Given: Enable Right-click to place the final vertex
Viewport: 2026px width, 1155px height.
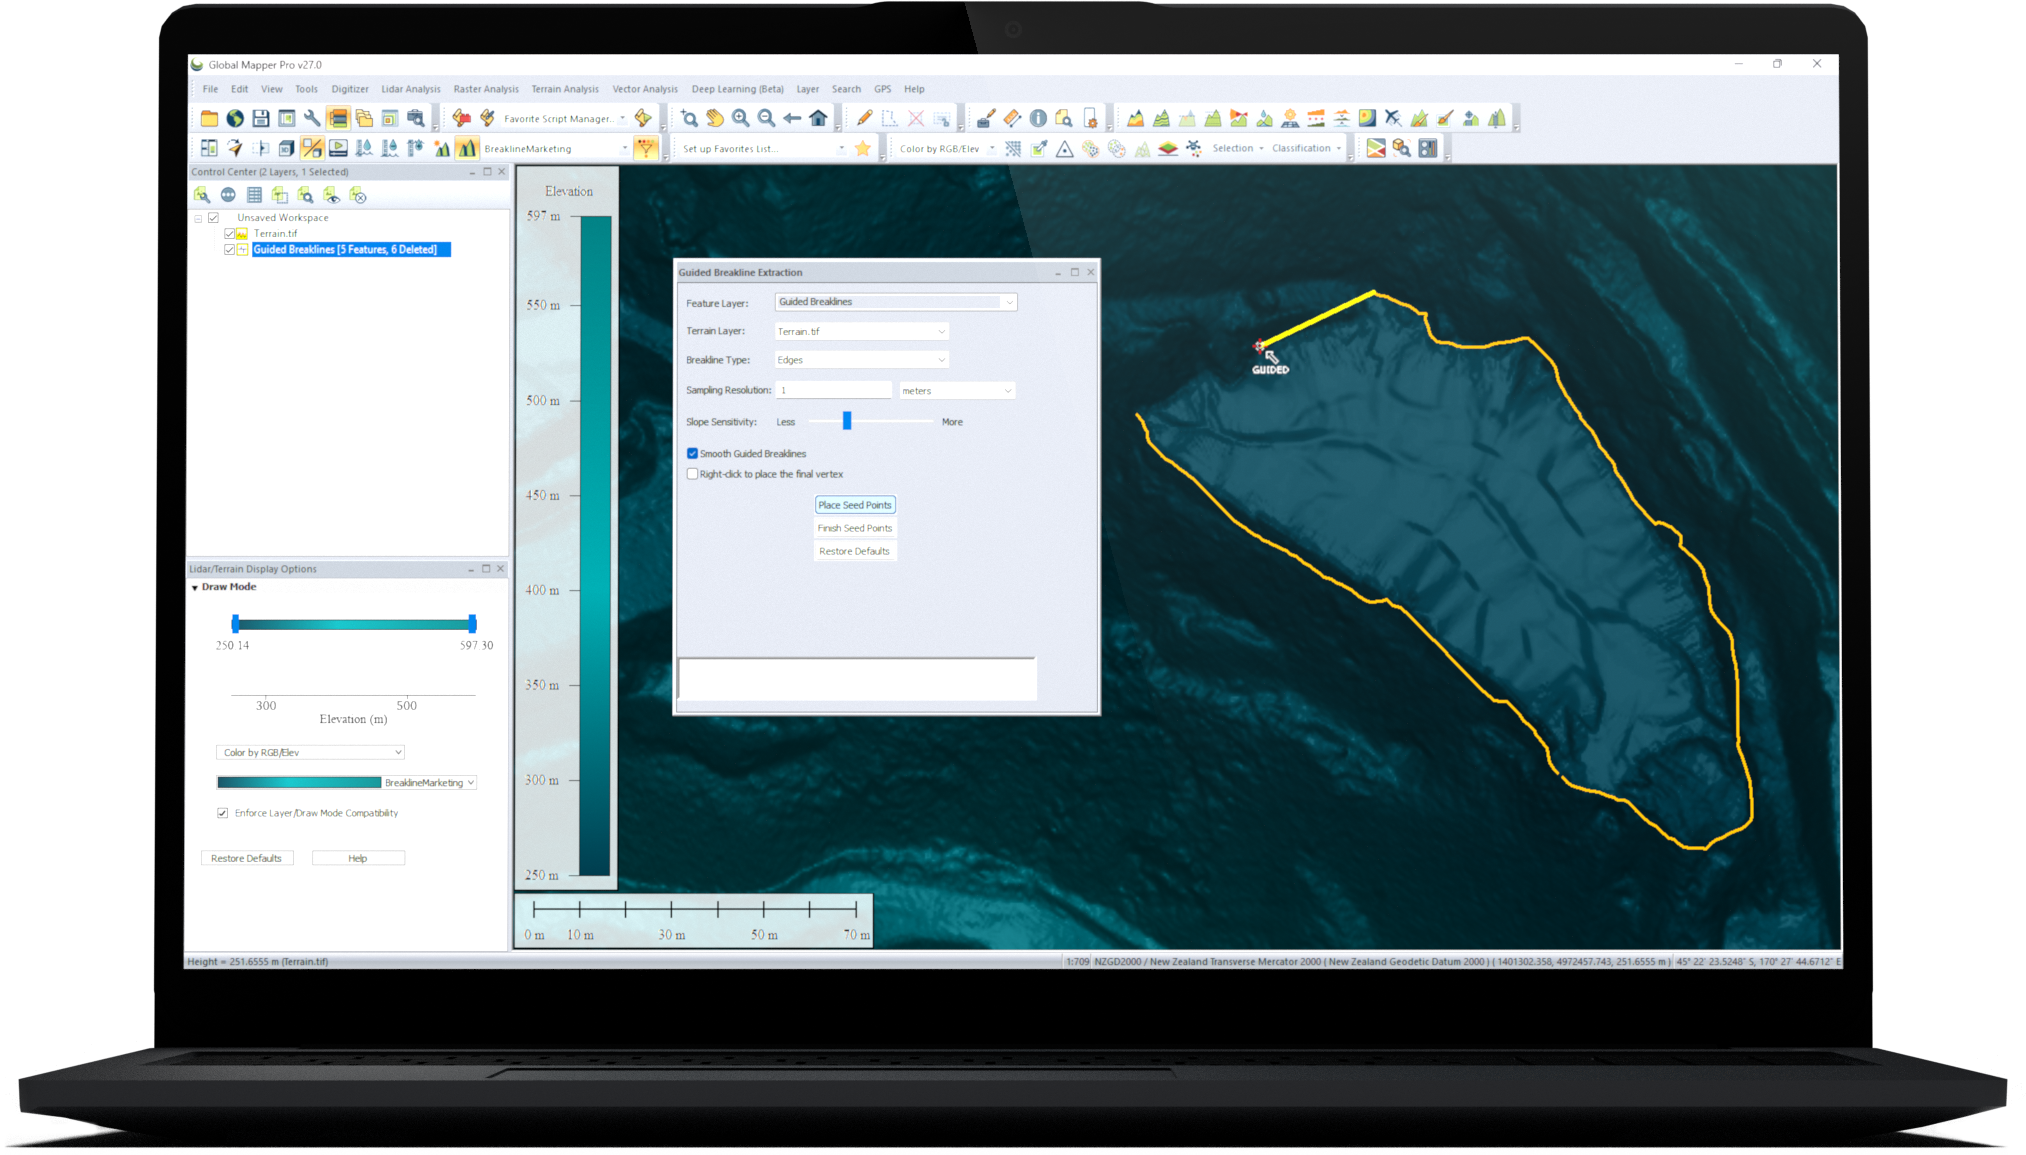Looking at the screenshot, I should point(692,473).
